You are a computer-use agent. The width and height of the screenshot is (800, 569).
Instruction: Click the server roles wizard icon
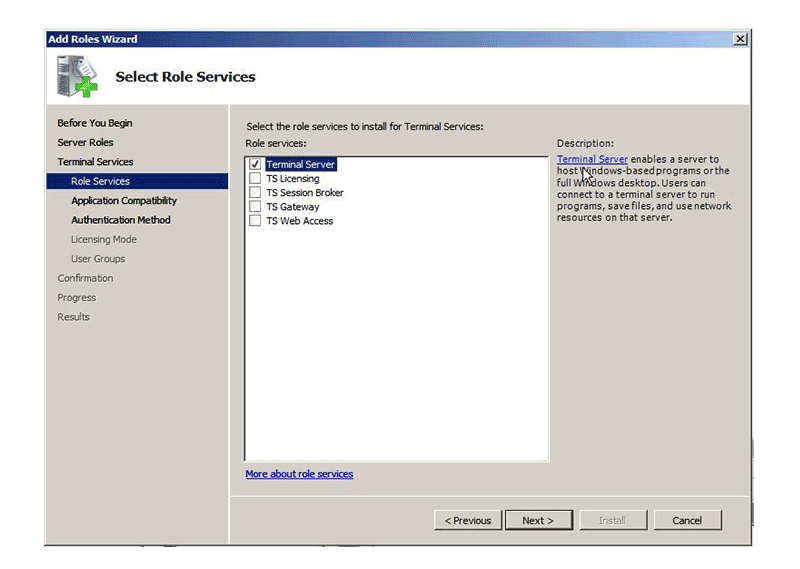point(77,76)
